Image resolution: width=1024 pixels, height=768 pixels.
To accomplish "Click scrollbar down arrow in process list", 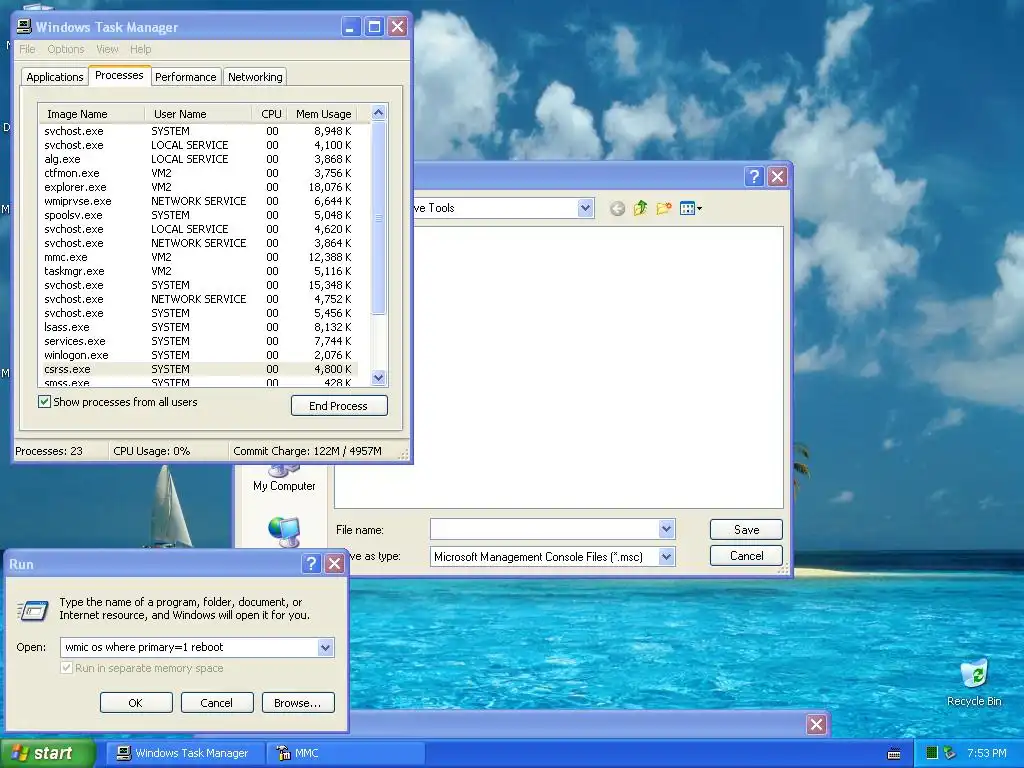I will [378, 377].
